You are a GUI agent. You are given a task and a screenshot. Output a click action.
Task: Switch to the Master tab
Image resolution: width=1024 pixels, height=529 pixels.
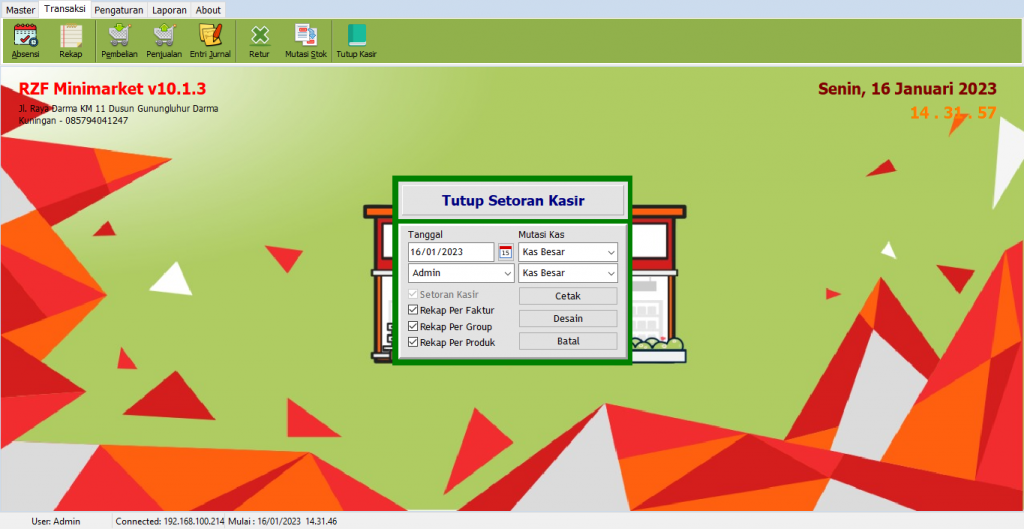tap(20, 10)
